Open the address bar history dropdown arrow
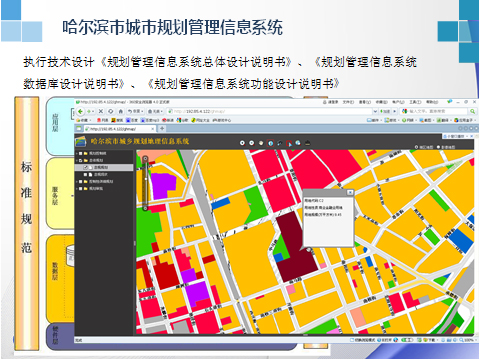 (375, 111)
